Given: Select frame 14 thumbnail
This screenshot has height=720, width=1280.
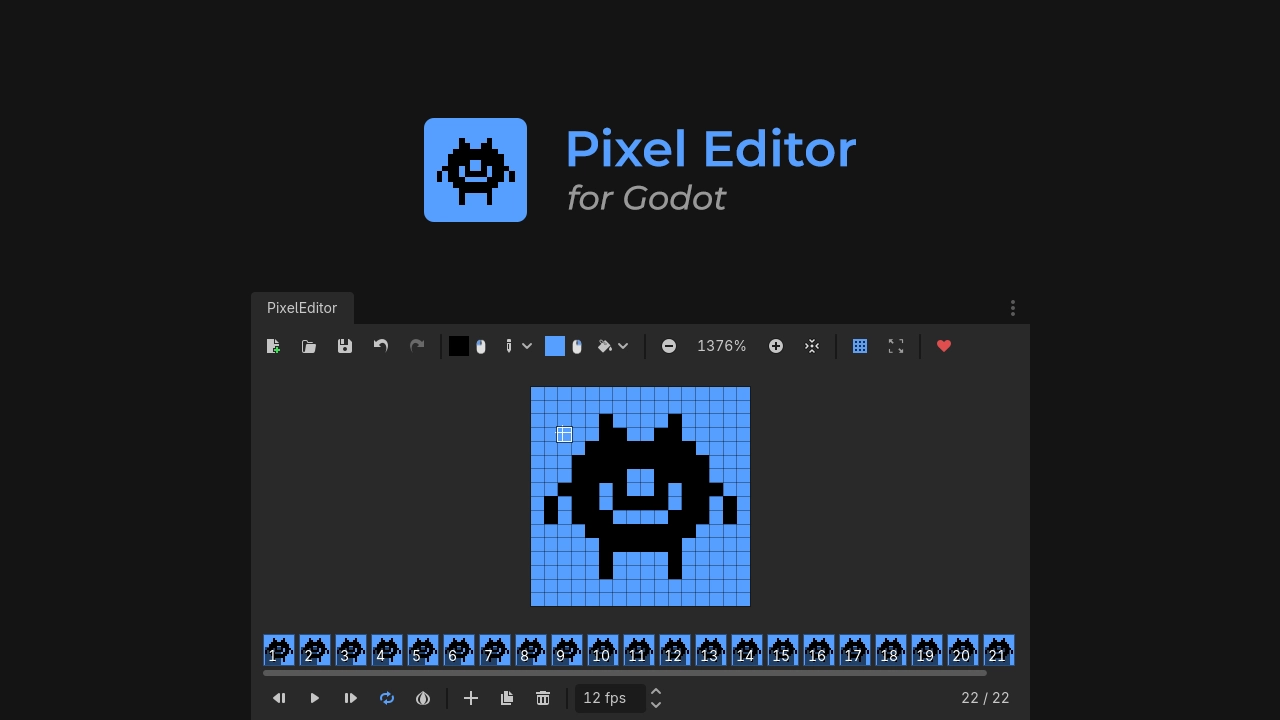Looking at the screenshot, I should pos(747,650).
